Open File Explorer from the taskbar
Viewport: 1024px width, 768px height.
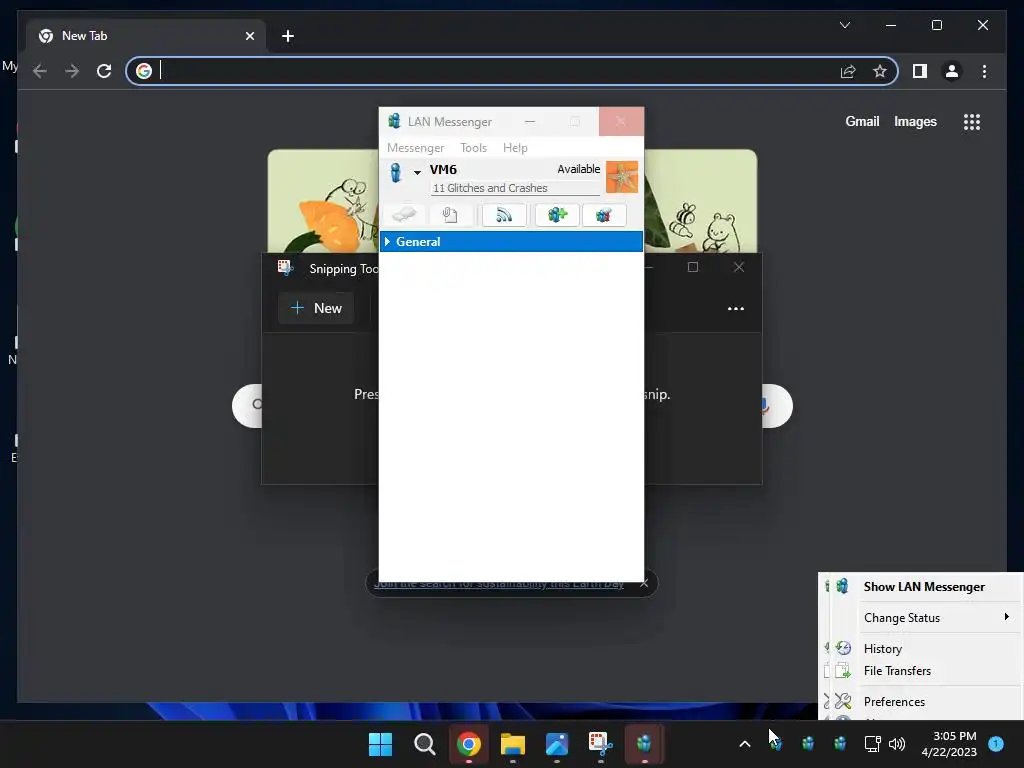click(513, 744)
